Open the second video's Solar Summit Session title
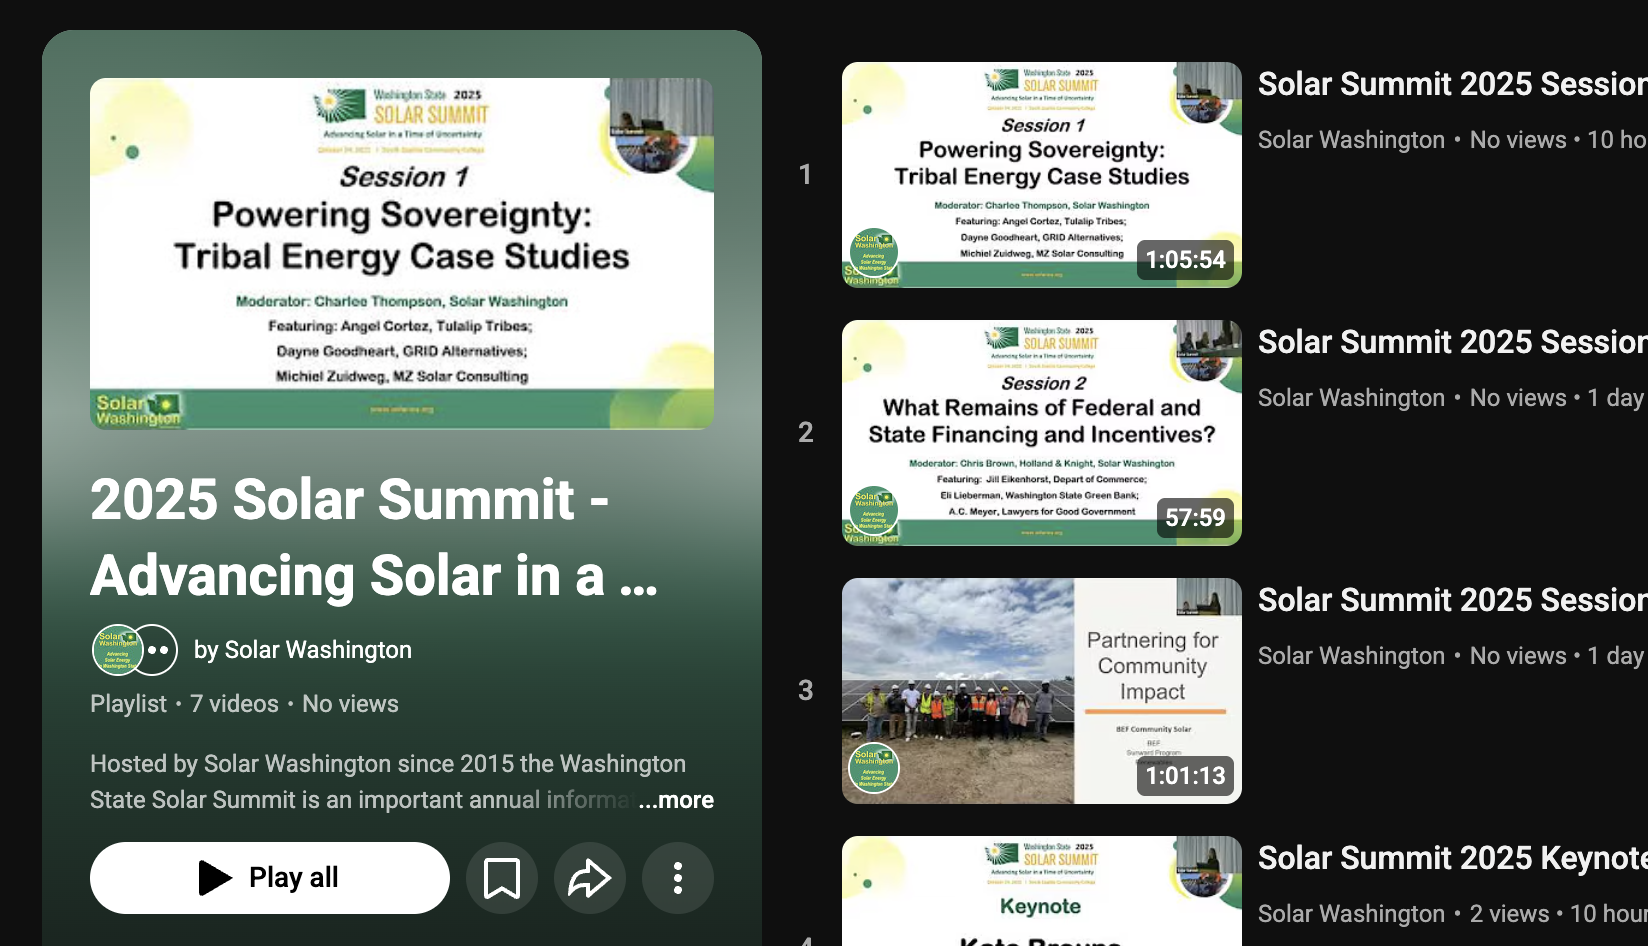Screen dimensions: 1648x946 click(x=1452, y=342)
